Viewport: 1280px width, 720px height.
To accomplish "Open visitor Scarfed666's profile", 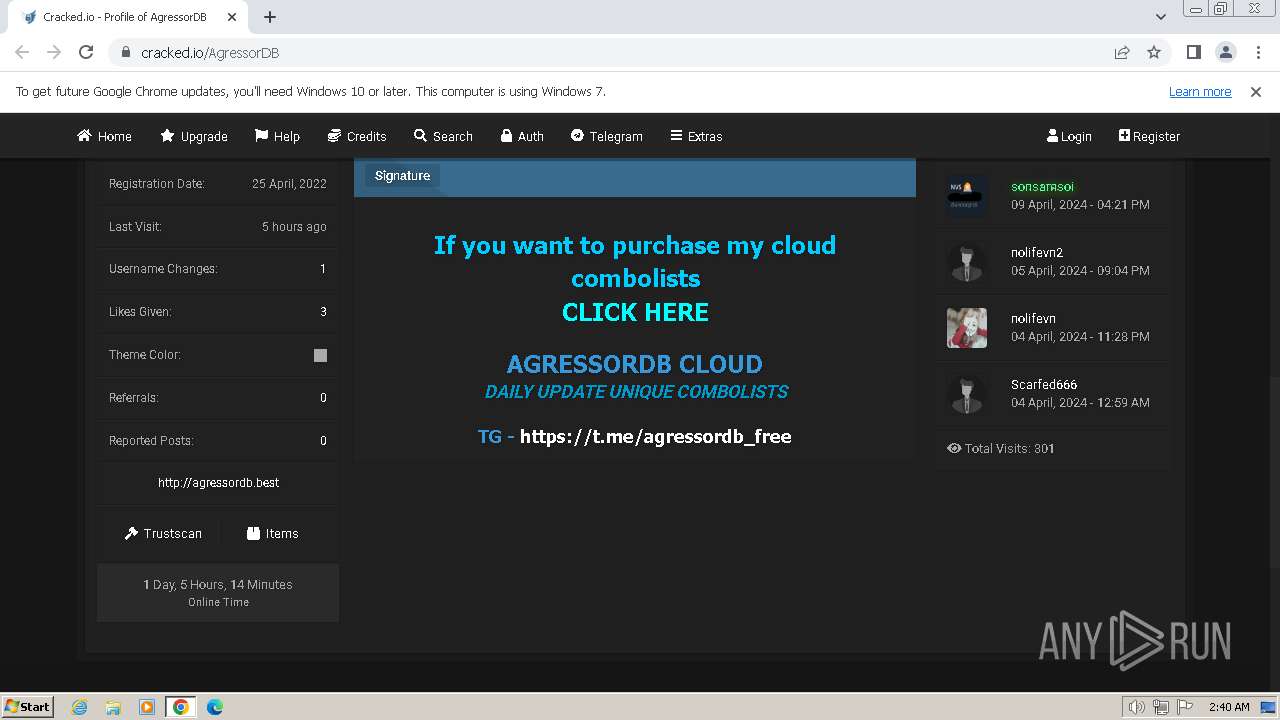I will tap(1044, 385).
